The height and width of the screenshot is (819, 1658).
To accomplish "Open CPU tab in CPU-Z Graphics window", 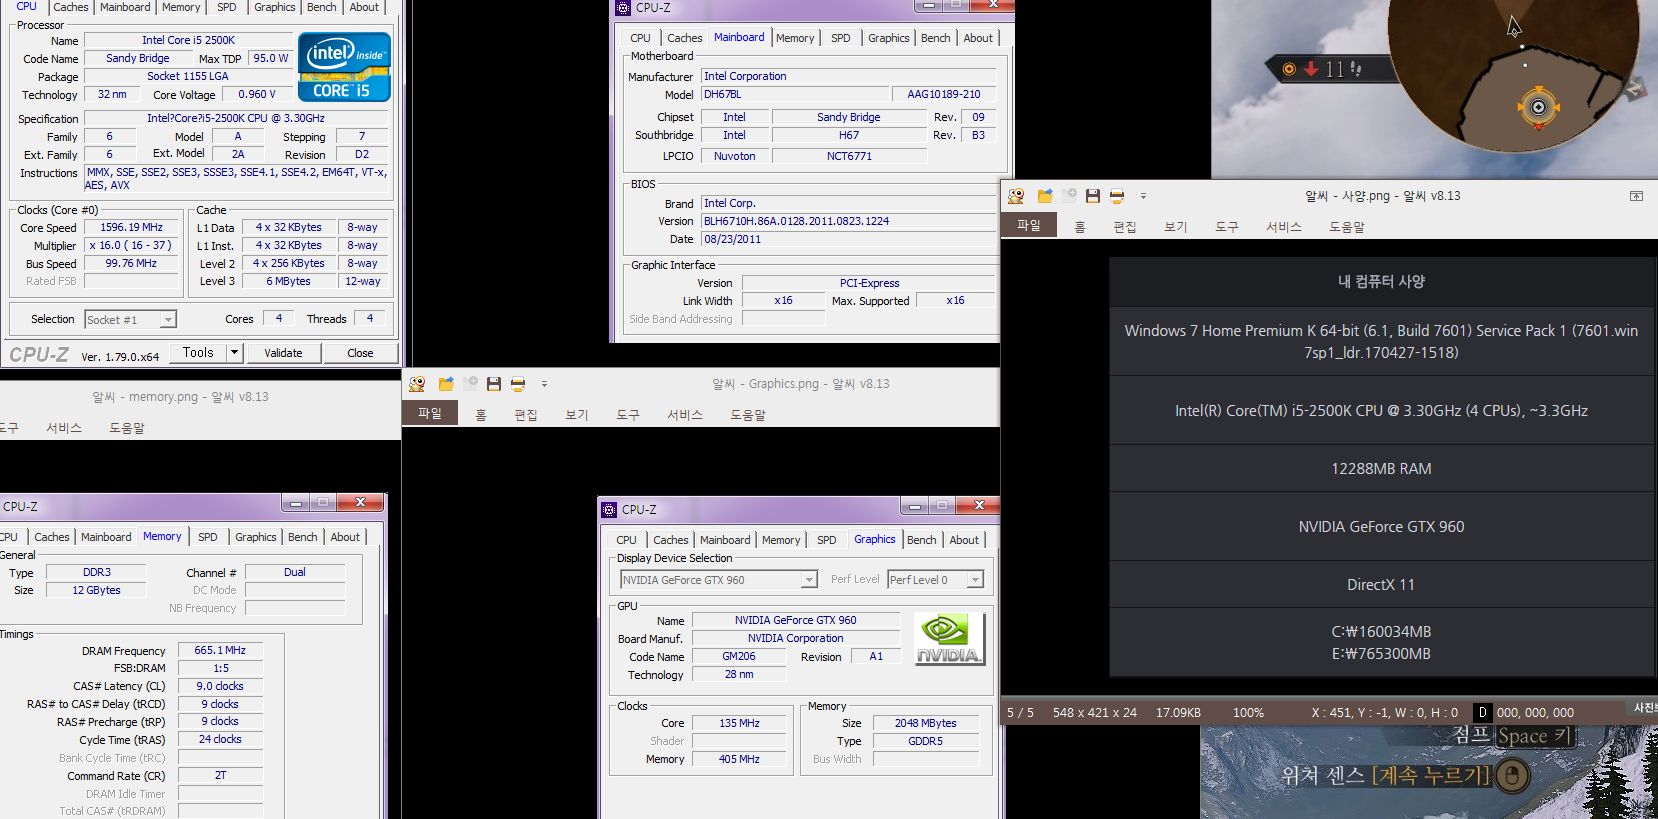I will [x=626, y=540].
